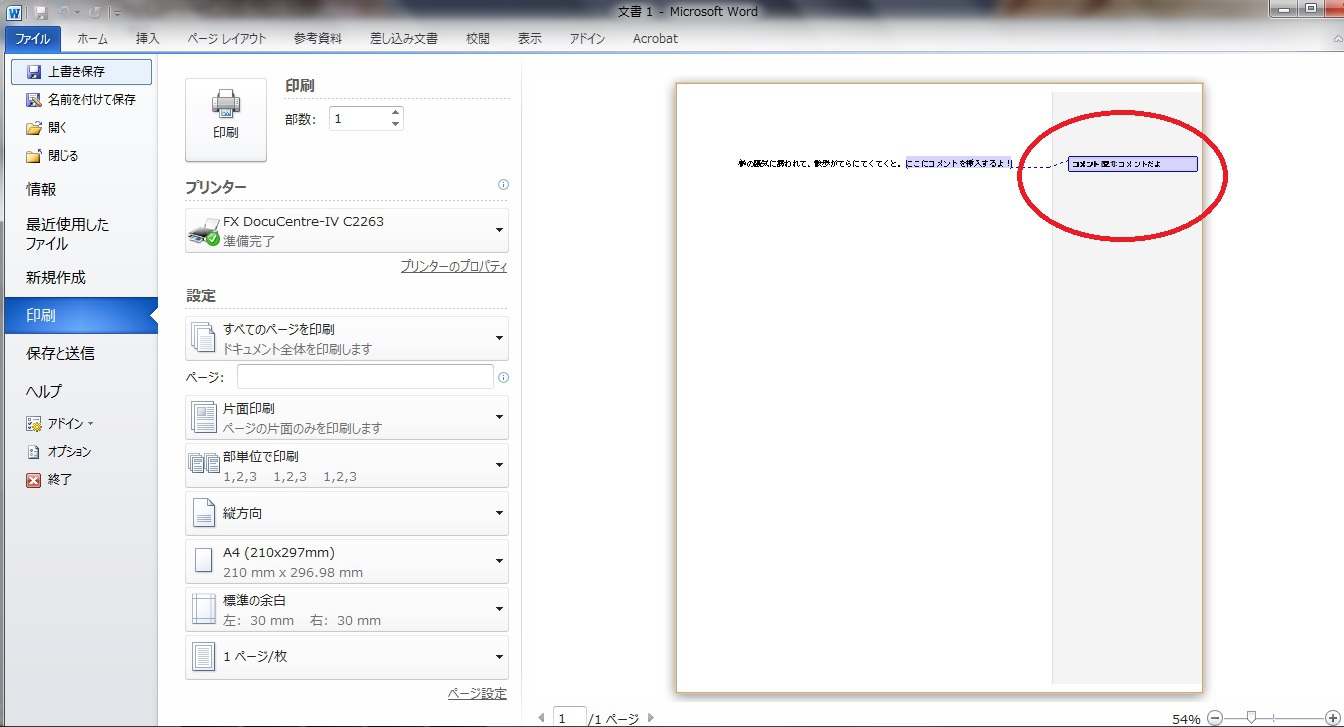Click the printer info icon beside プリンター

pos(503,185)
